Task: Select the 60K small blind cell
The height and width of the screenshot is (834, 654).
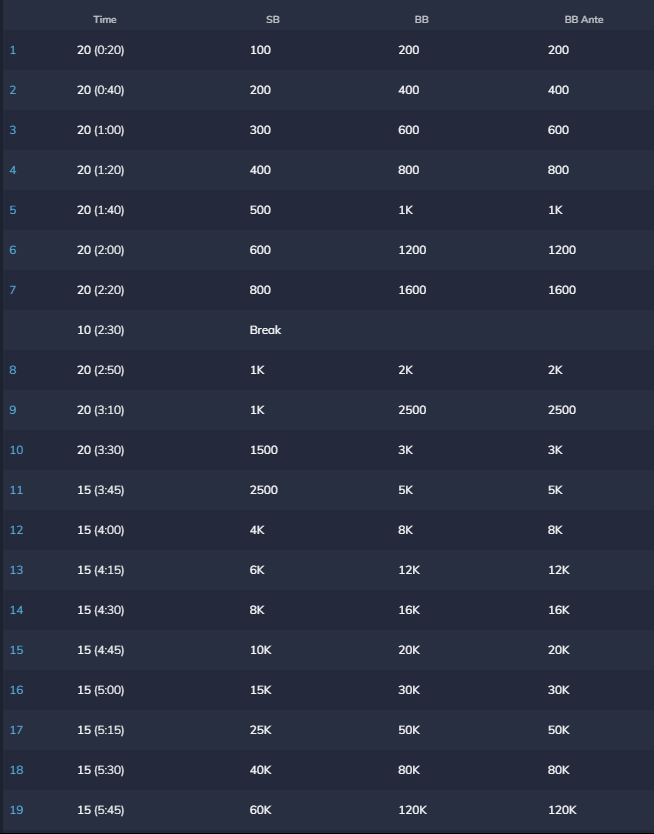Action: coord(260,810)
